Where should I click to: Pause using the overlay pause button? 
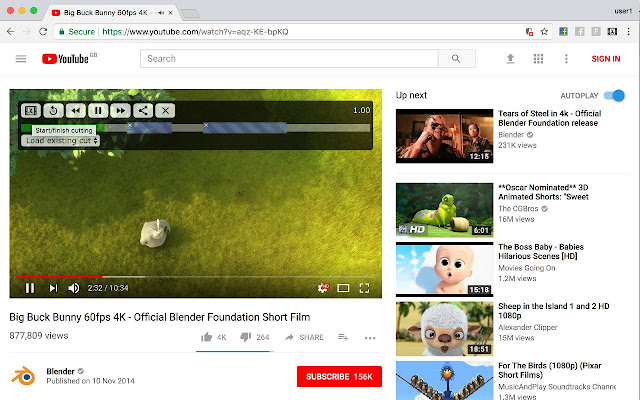(x=98, y=111)
